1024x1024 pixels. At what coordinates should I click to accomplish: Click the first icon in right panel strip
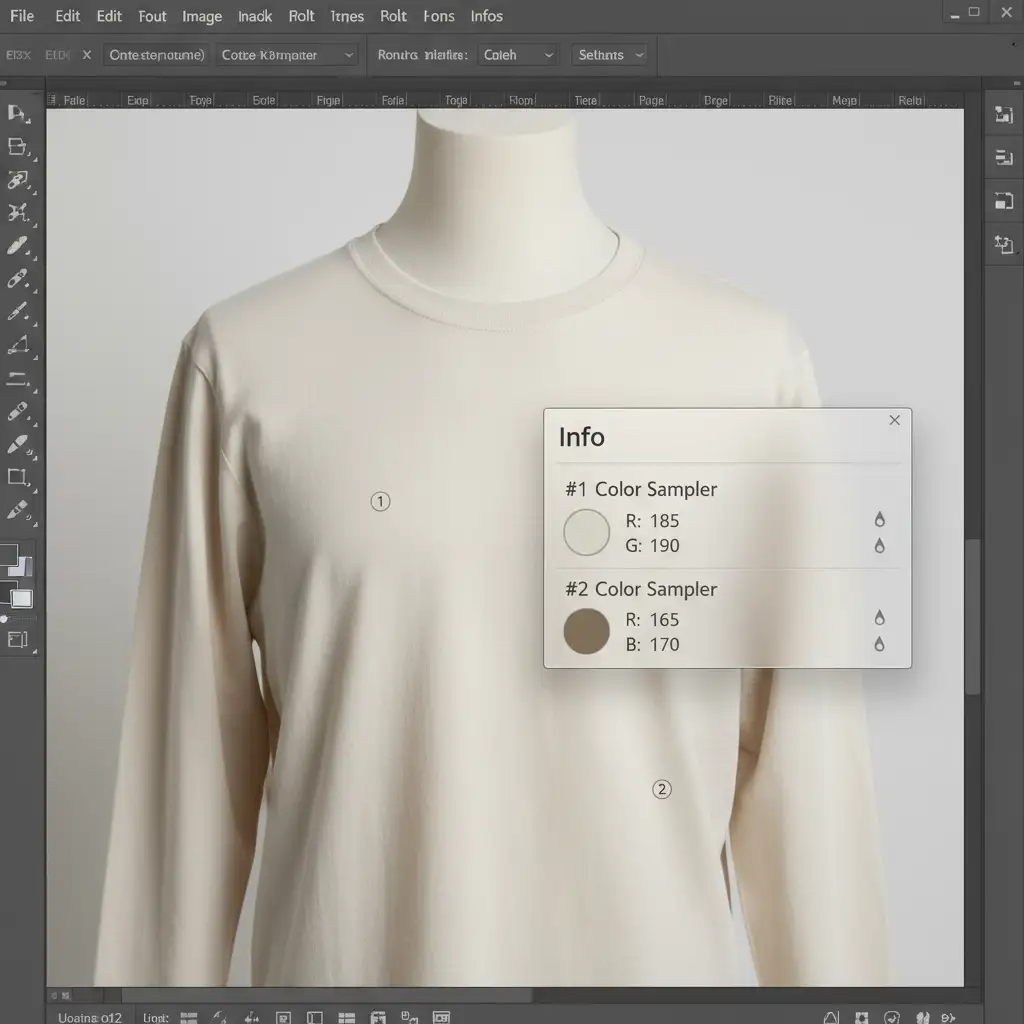tap(1003, 114)
